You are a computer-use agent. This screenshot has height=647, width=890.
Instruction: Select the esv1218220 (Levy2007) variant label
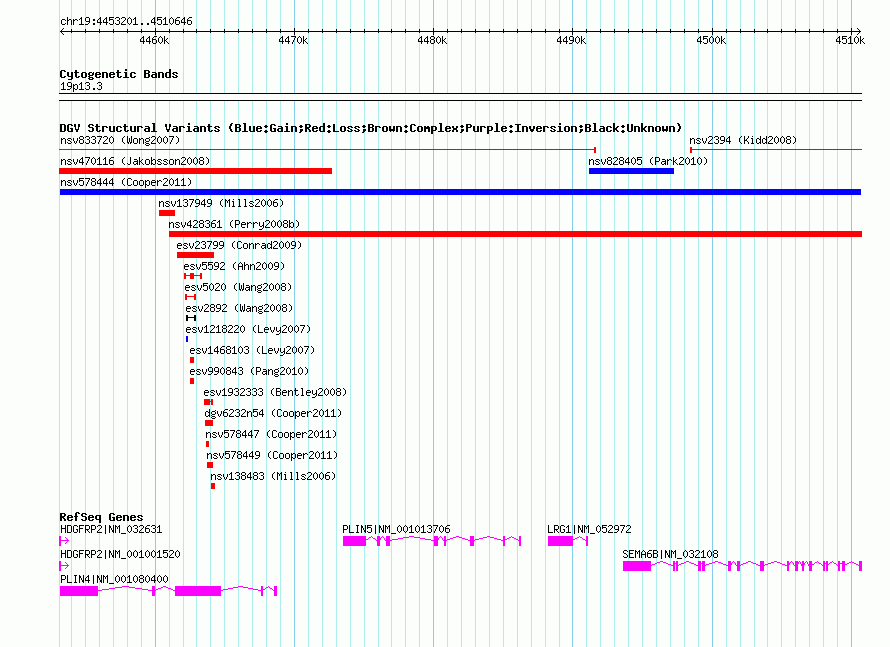[248, 329]
